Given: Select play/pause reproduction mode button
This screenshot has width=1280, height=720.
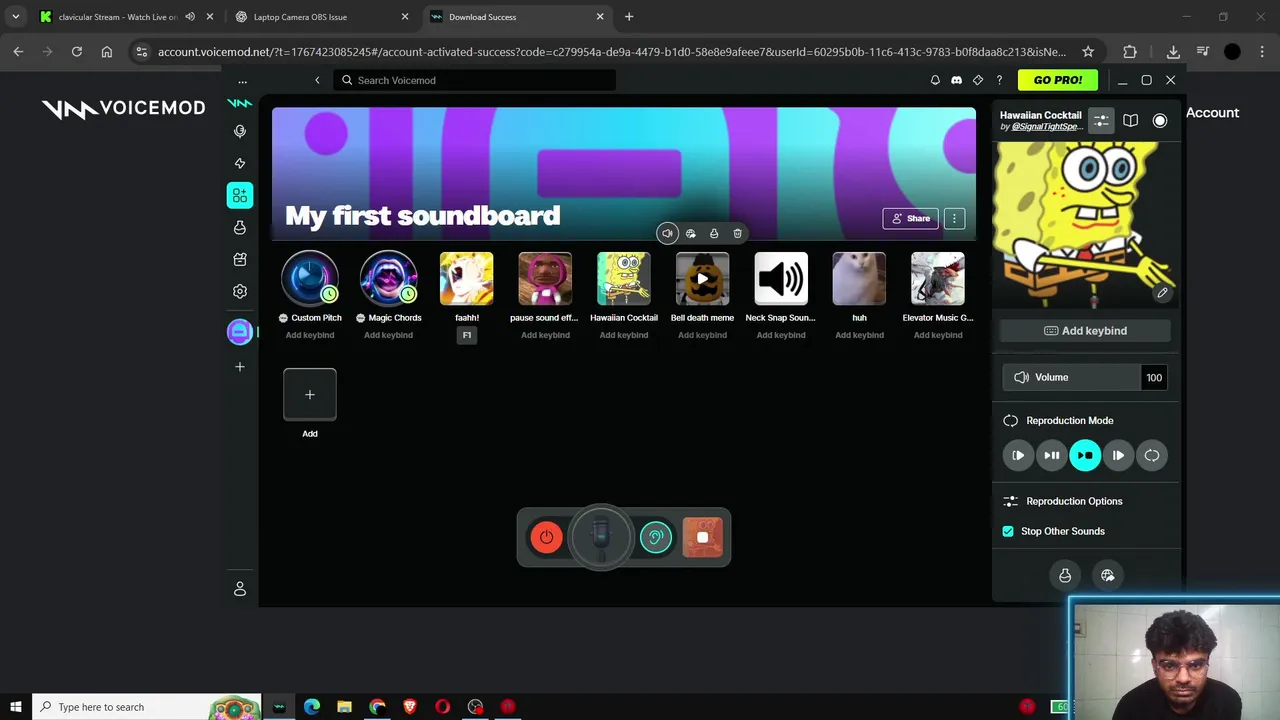Looking at the screenshot, I should coord(1052,455).
